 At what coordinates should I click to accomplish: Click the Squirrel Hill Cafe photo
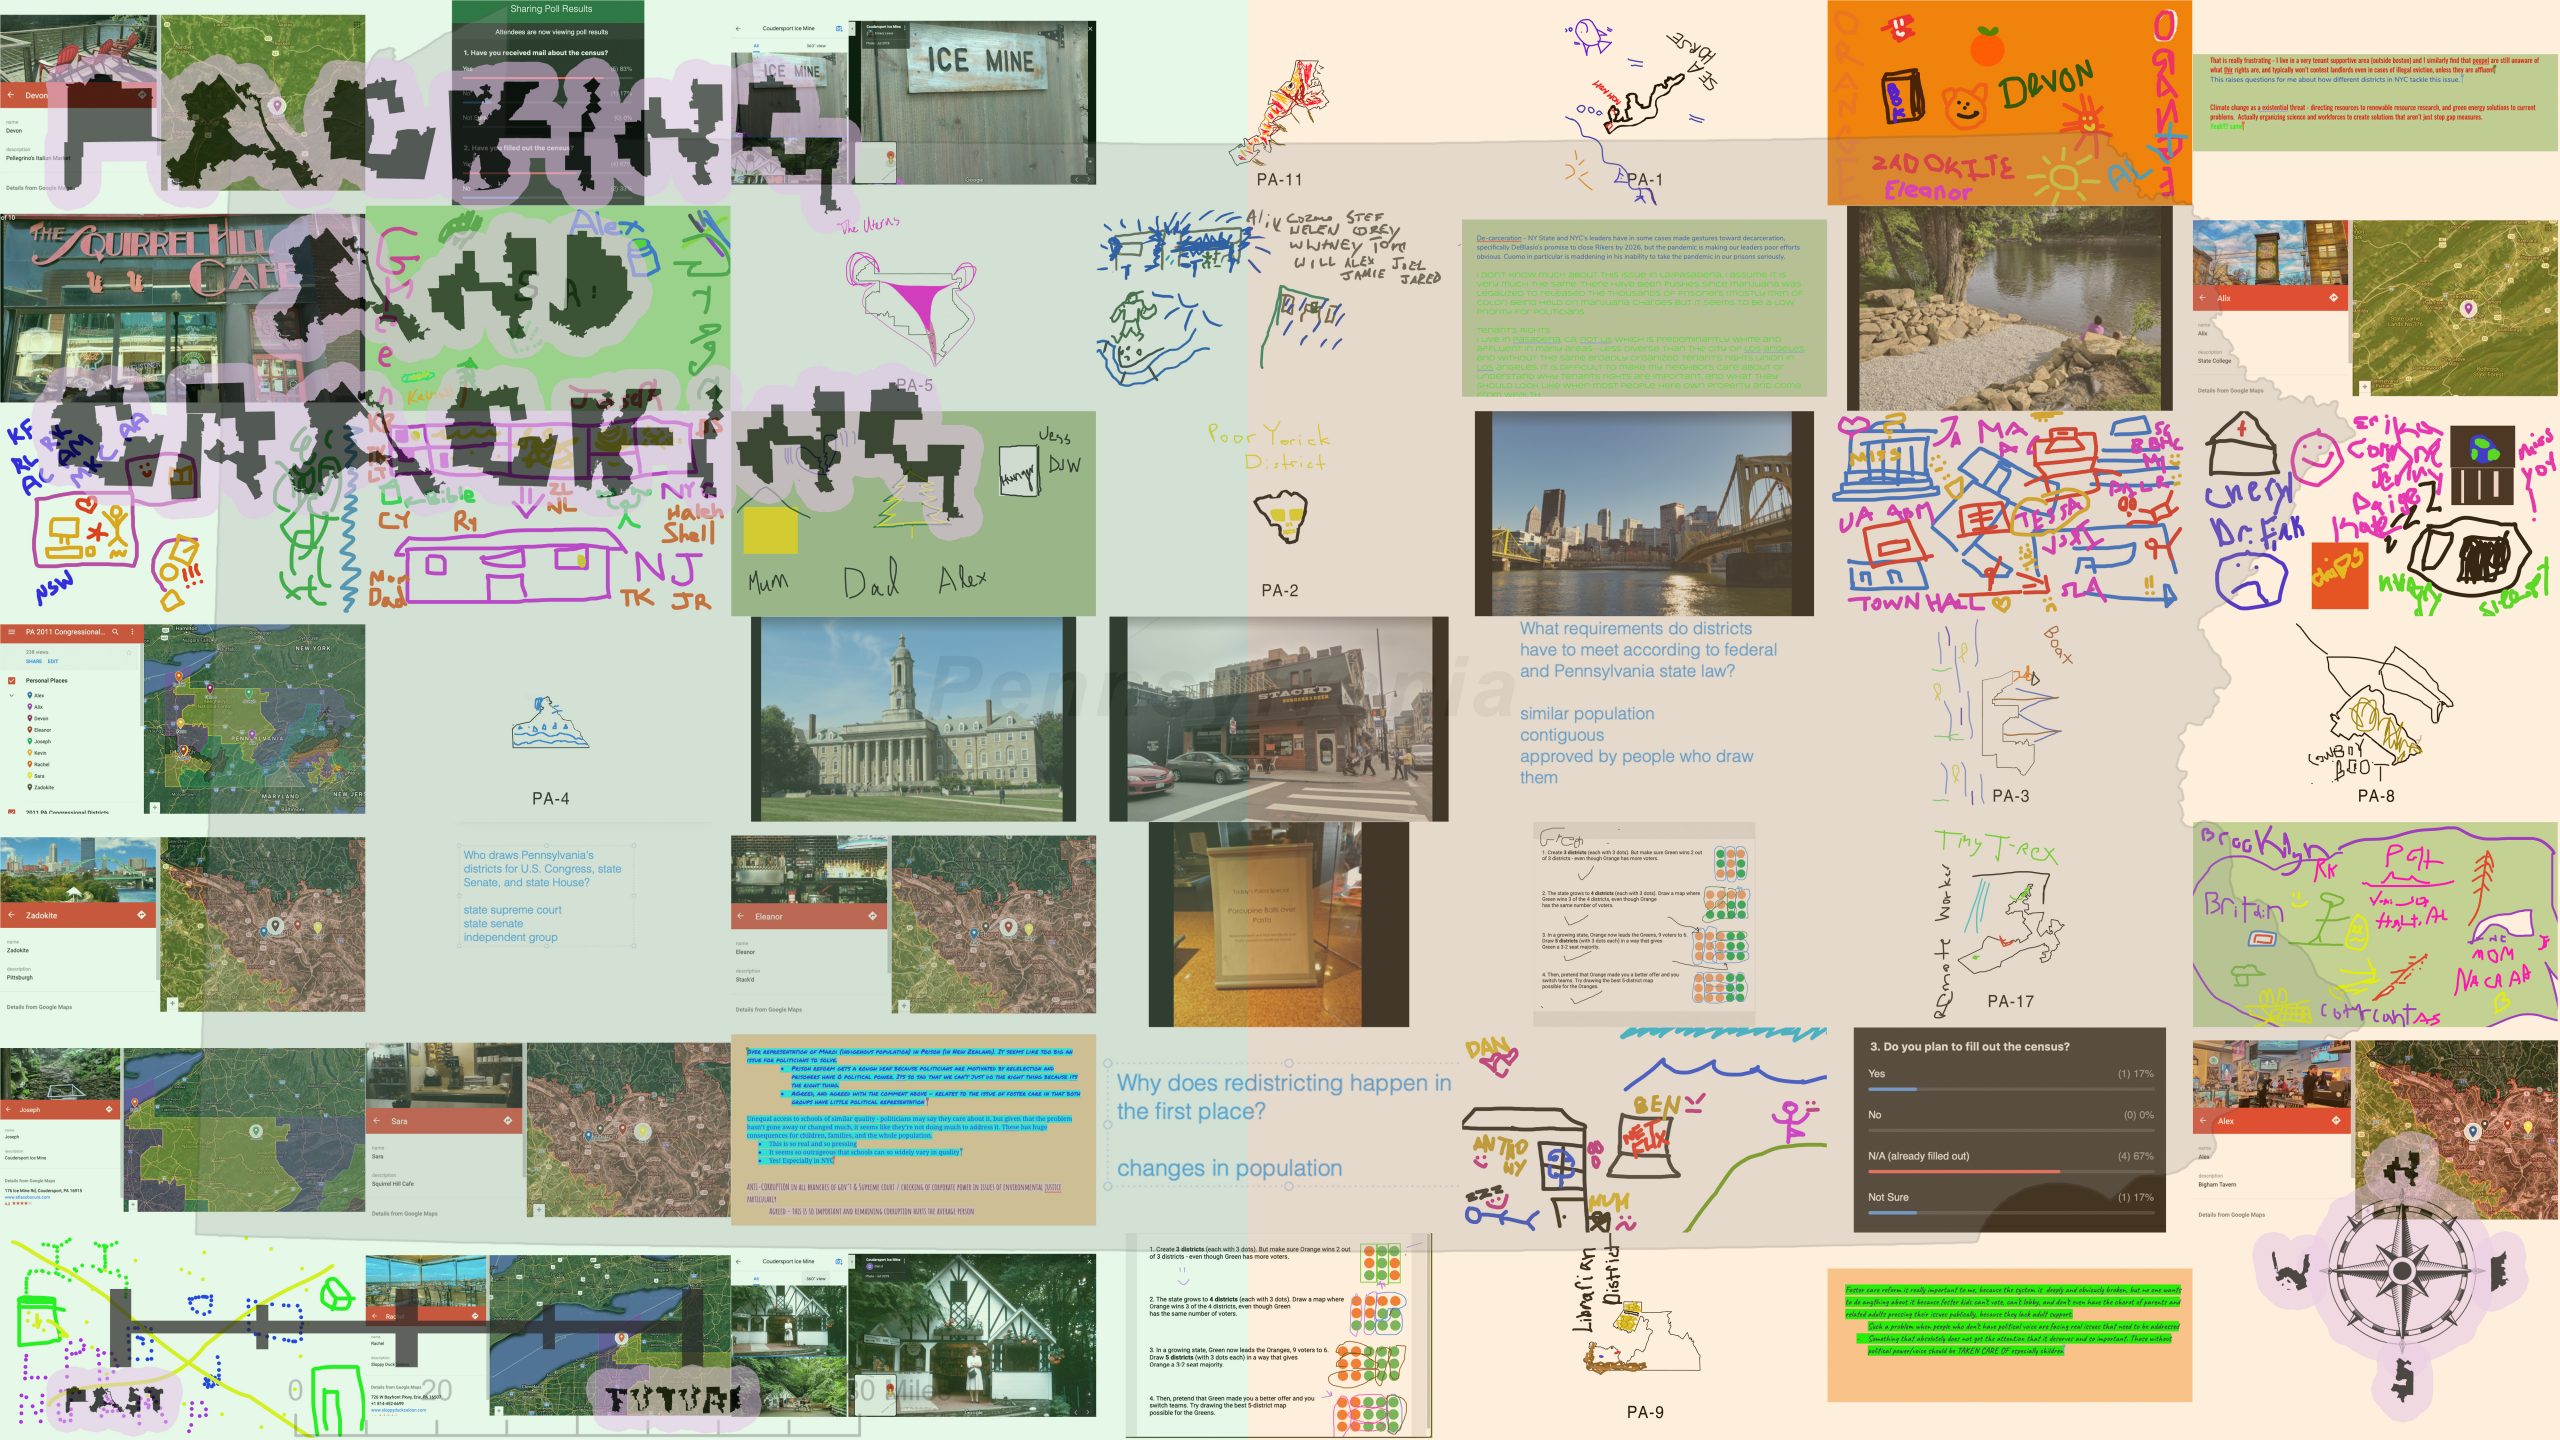click(x=182, y=308)
